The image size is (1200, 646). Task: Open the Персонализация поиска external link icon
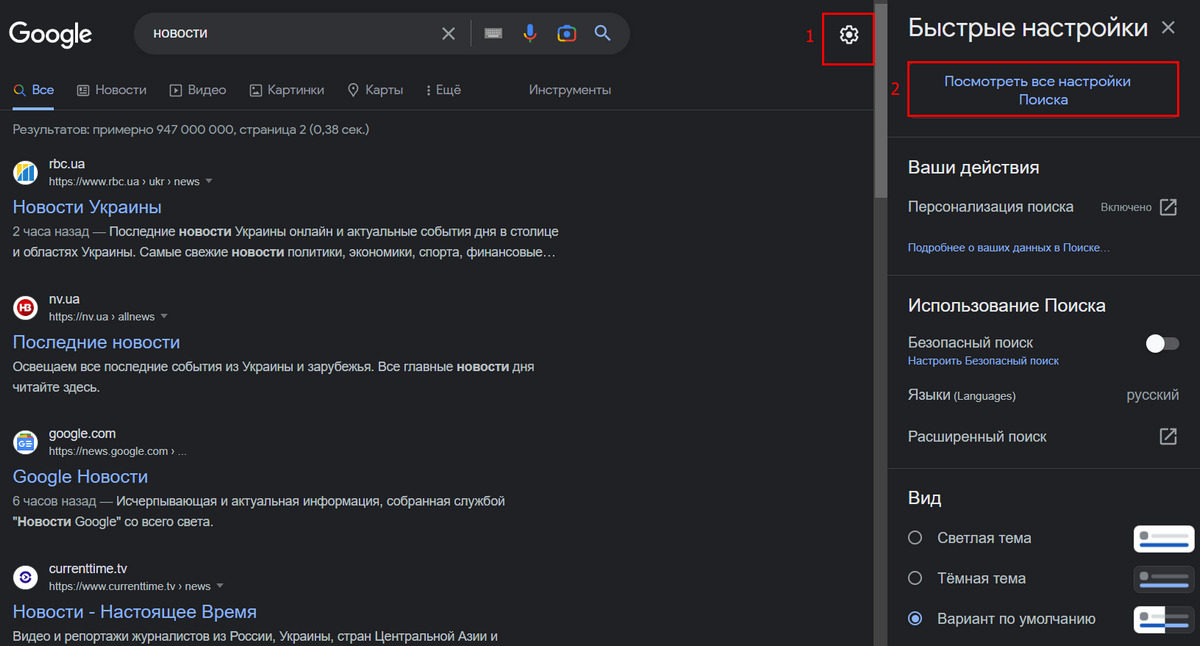click(x=1168, y=207)
